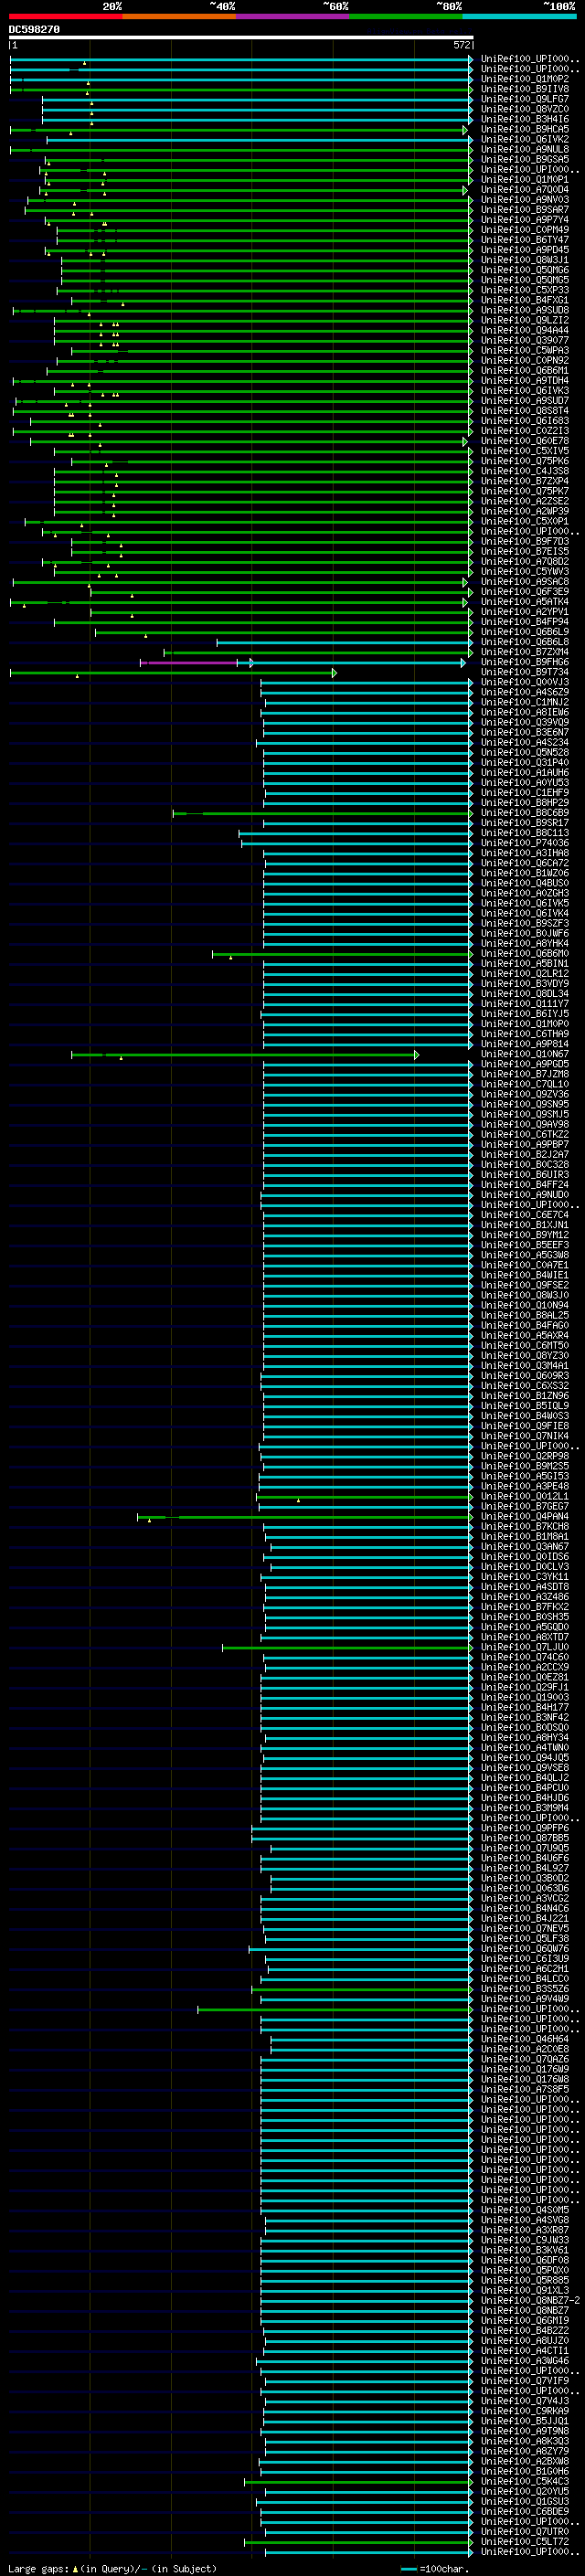Click hit label UniRef100_Q1M0P1

[525, 180]
